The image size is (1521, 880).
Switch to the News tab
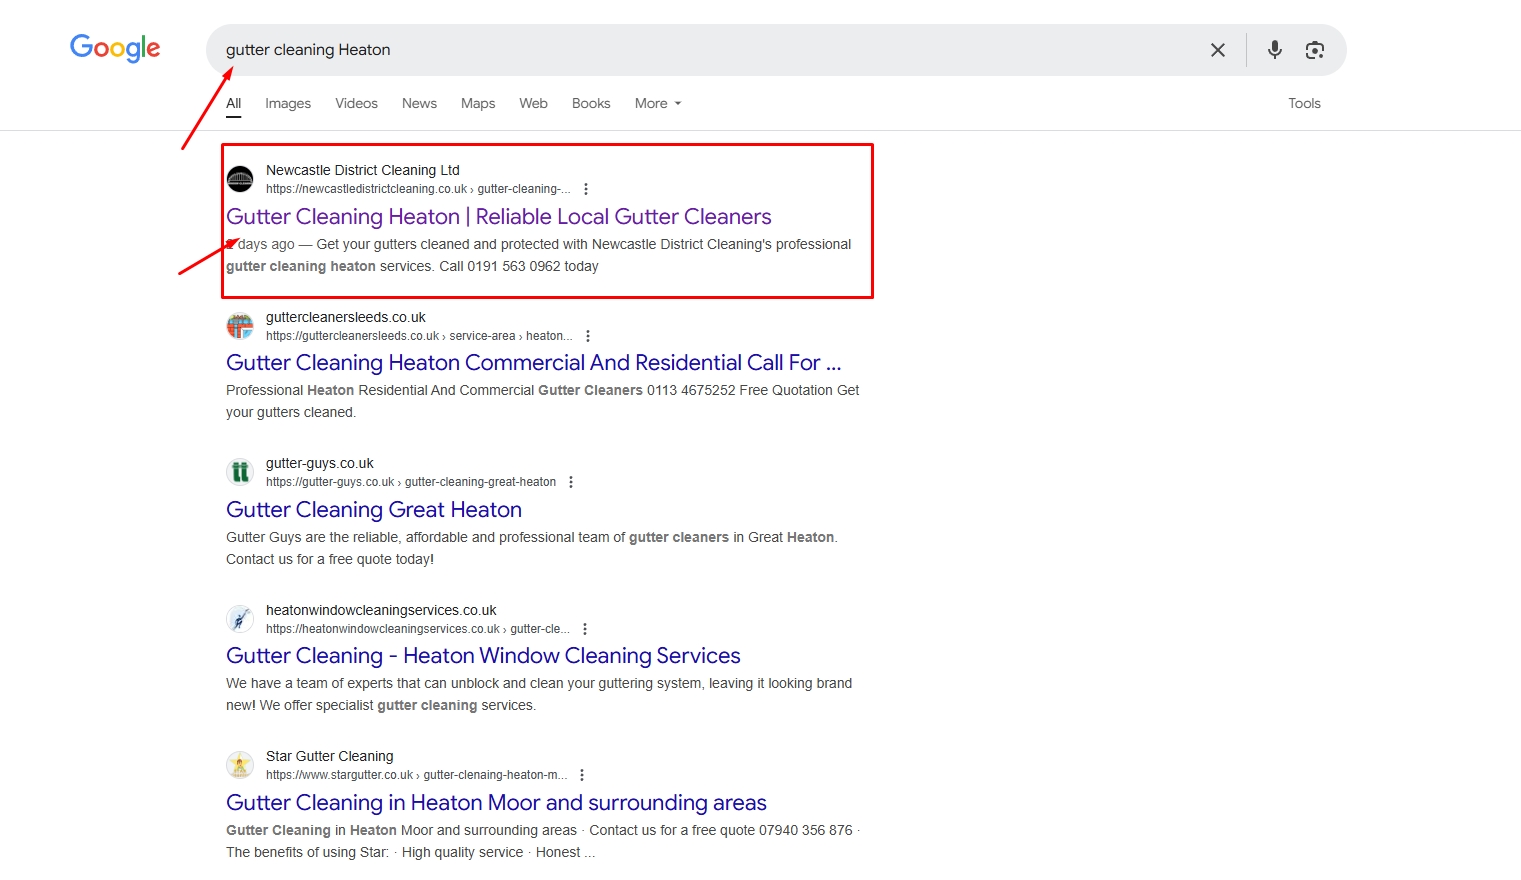click(419, 103)
